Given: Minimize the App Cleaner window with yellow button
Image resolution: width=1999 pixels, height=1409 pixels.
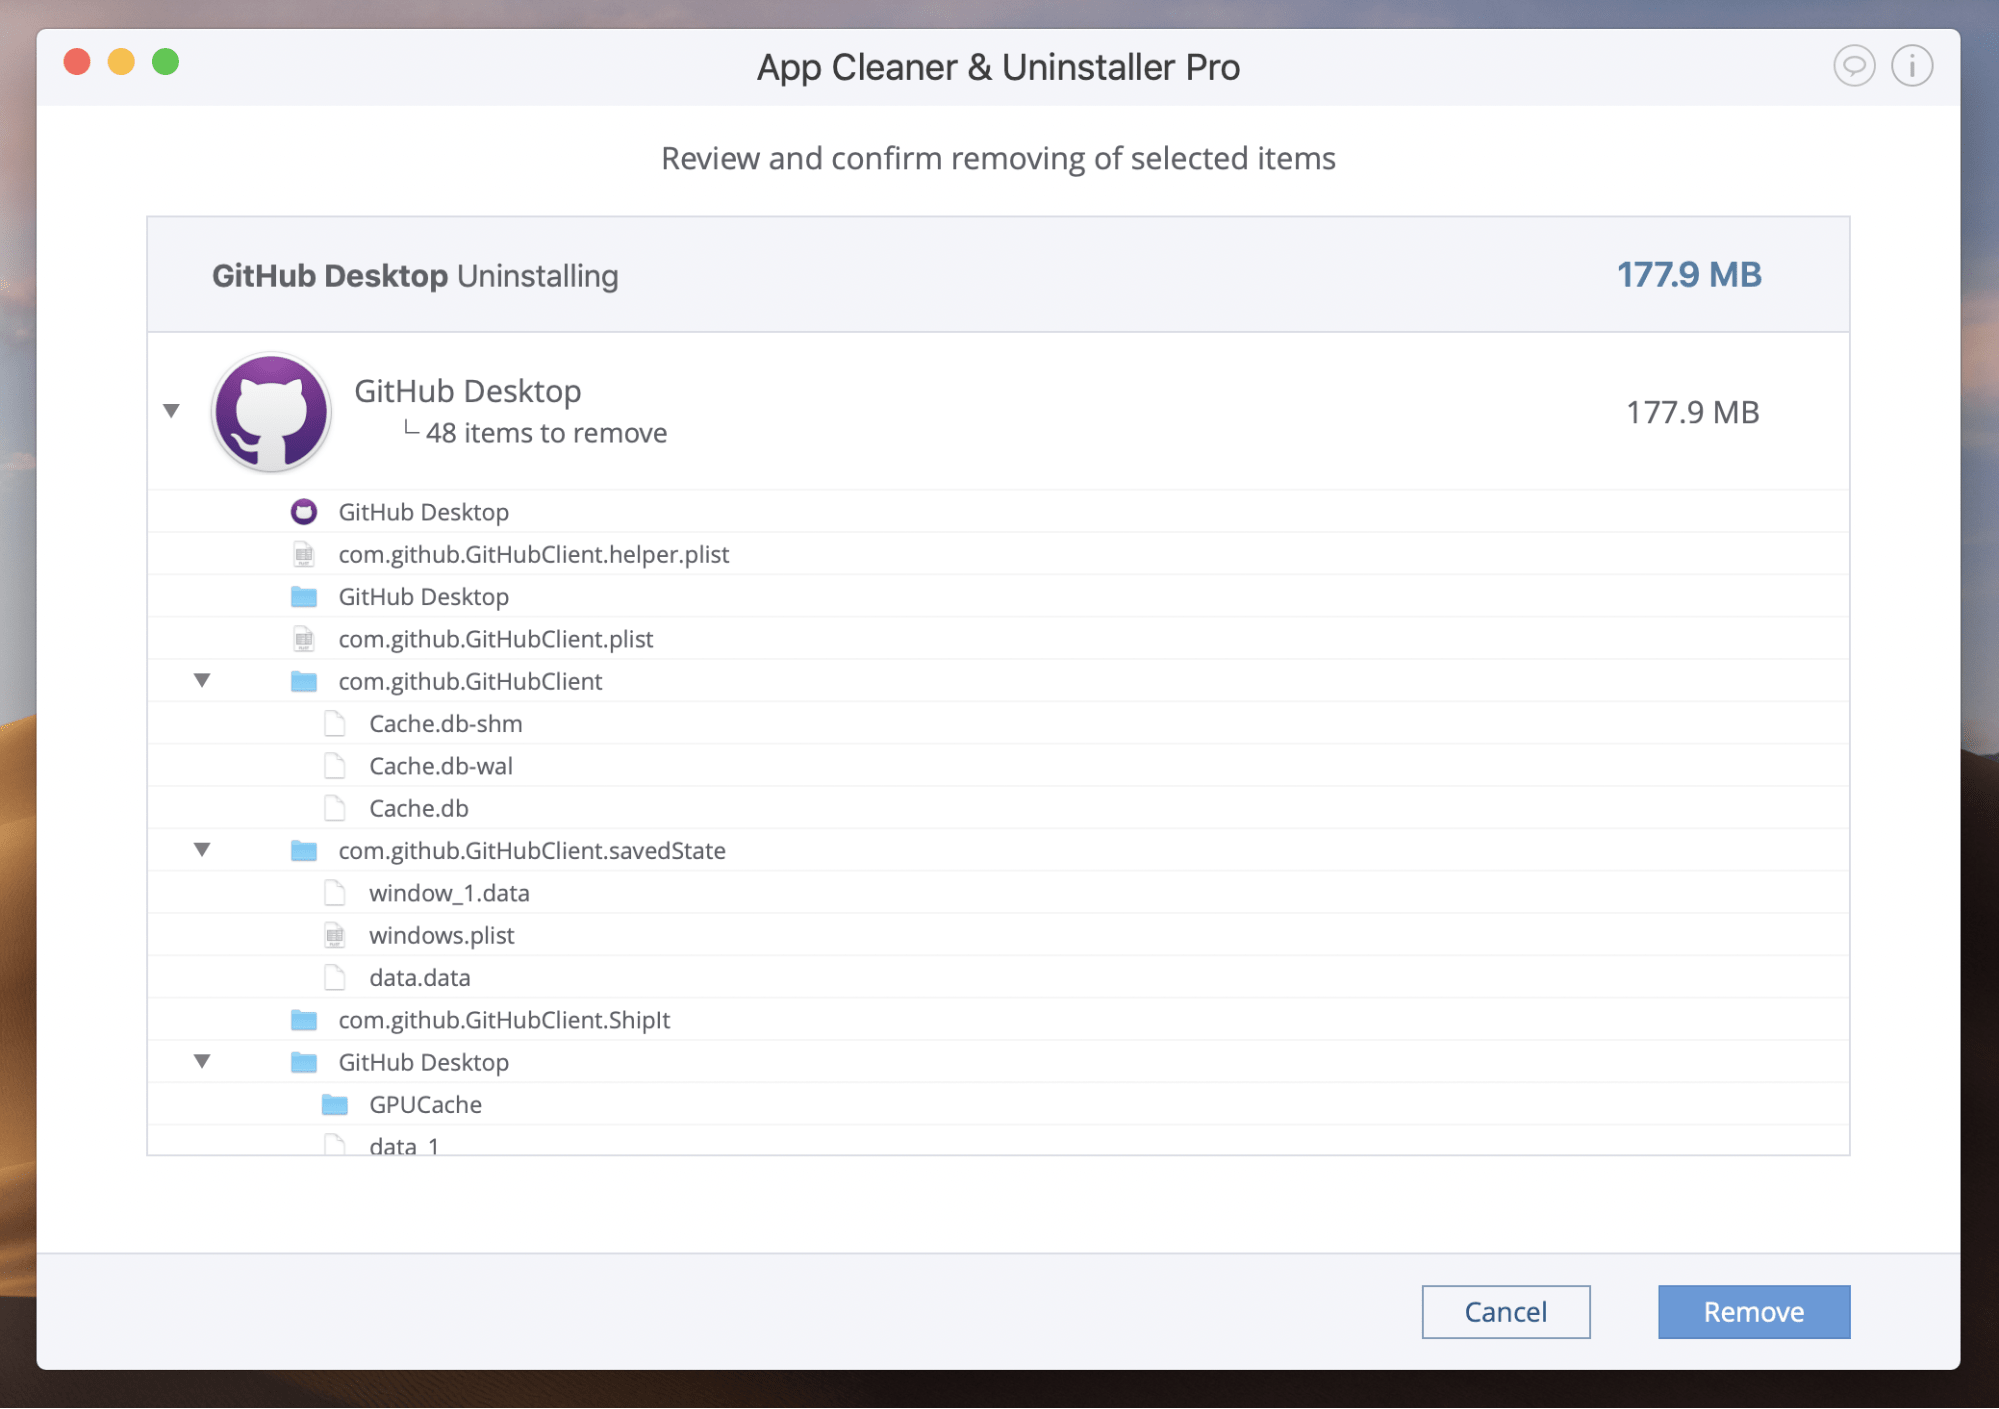Looking at the screenshot, I should point(121,62).
